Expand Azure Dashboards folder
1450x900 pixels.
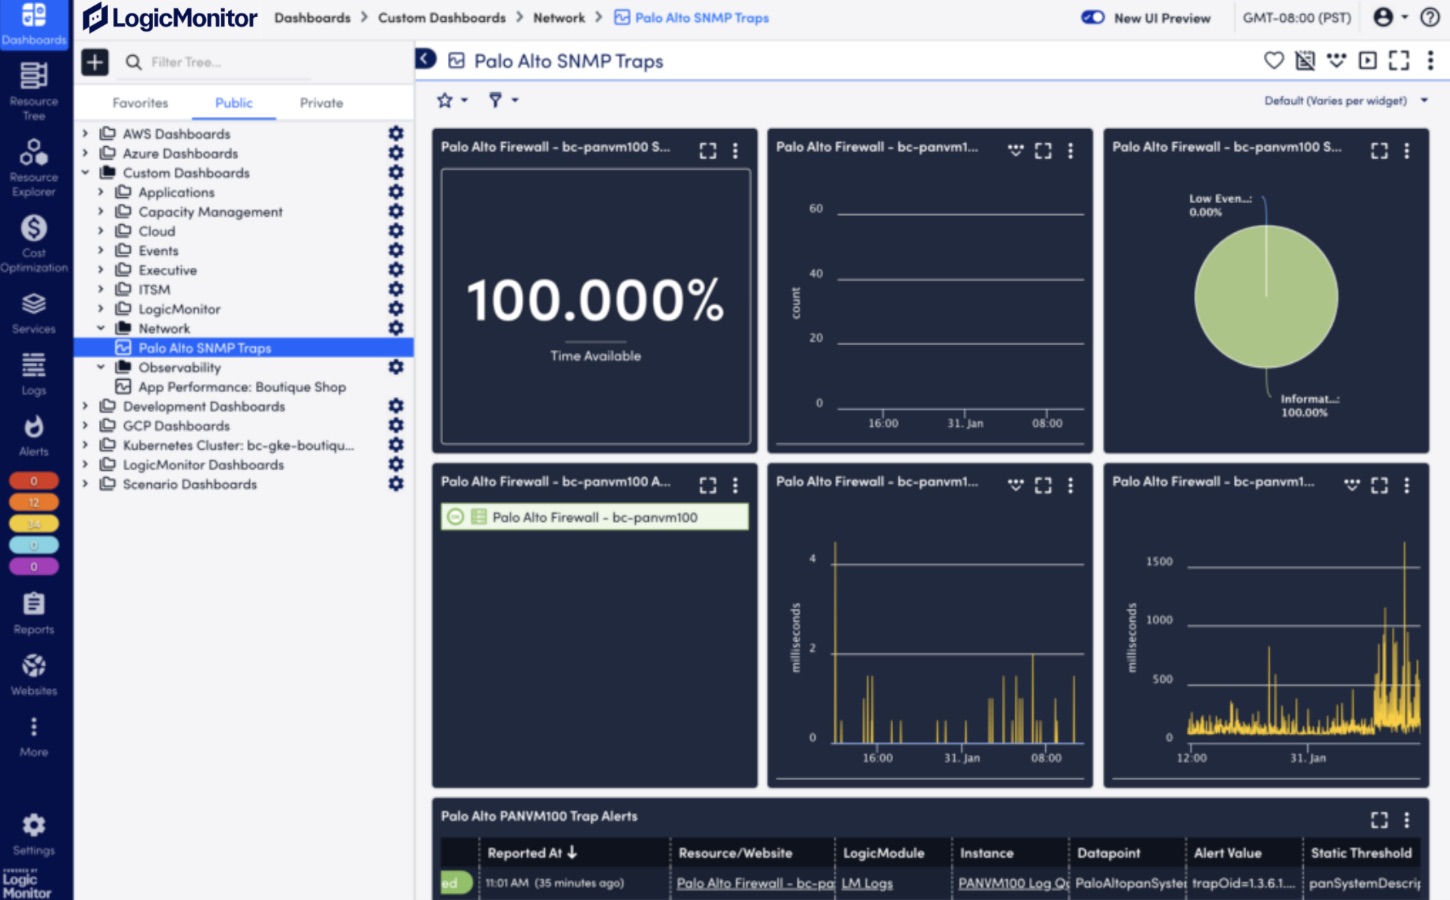pos(85,153)
